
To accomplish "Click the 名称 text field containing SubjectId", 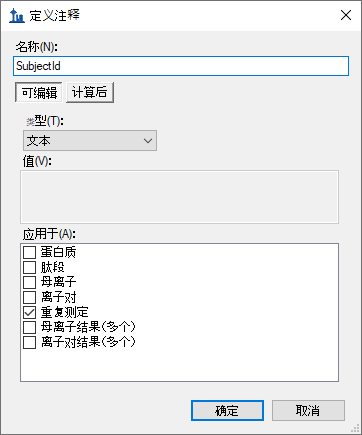I will (x=181, y=66).
